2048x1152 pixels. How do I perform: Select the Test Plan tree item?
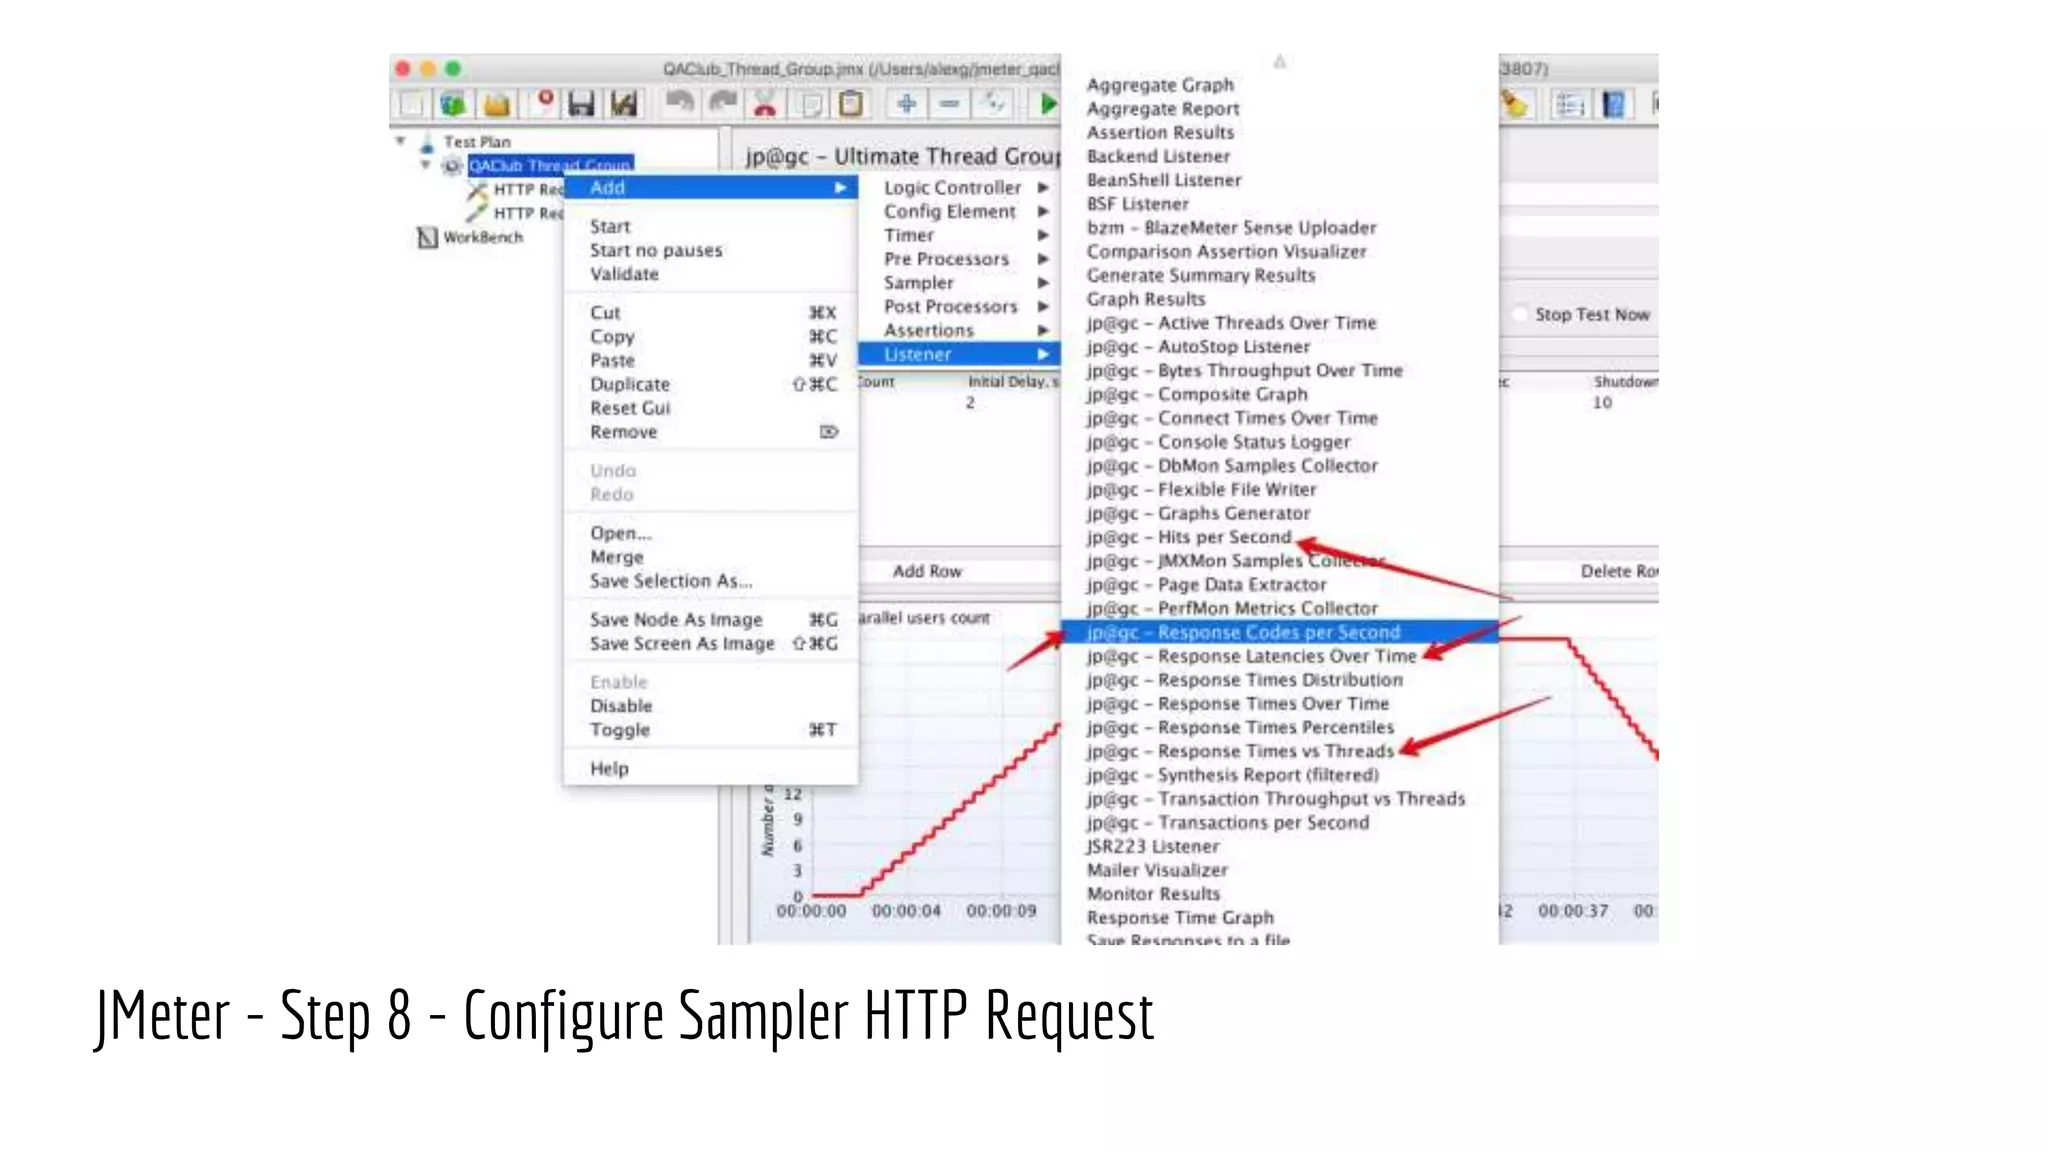click(x=477, y=142)
